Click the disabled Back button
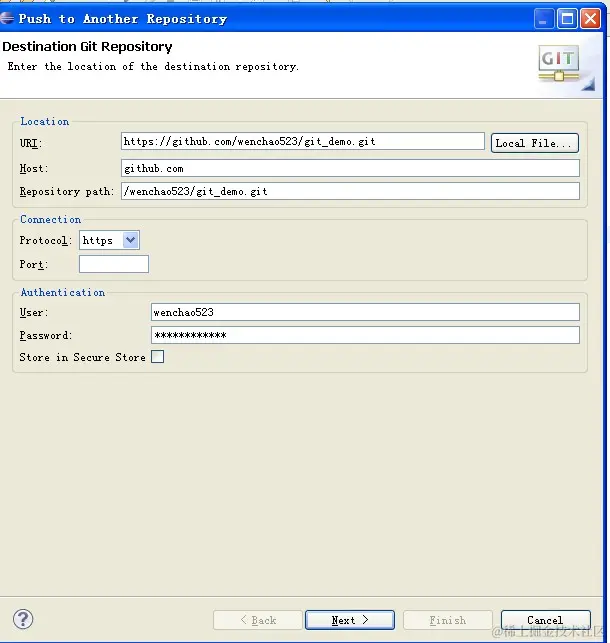610x643 pixels. pyautogui.click(x=258, y=620)
